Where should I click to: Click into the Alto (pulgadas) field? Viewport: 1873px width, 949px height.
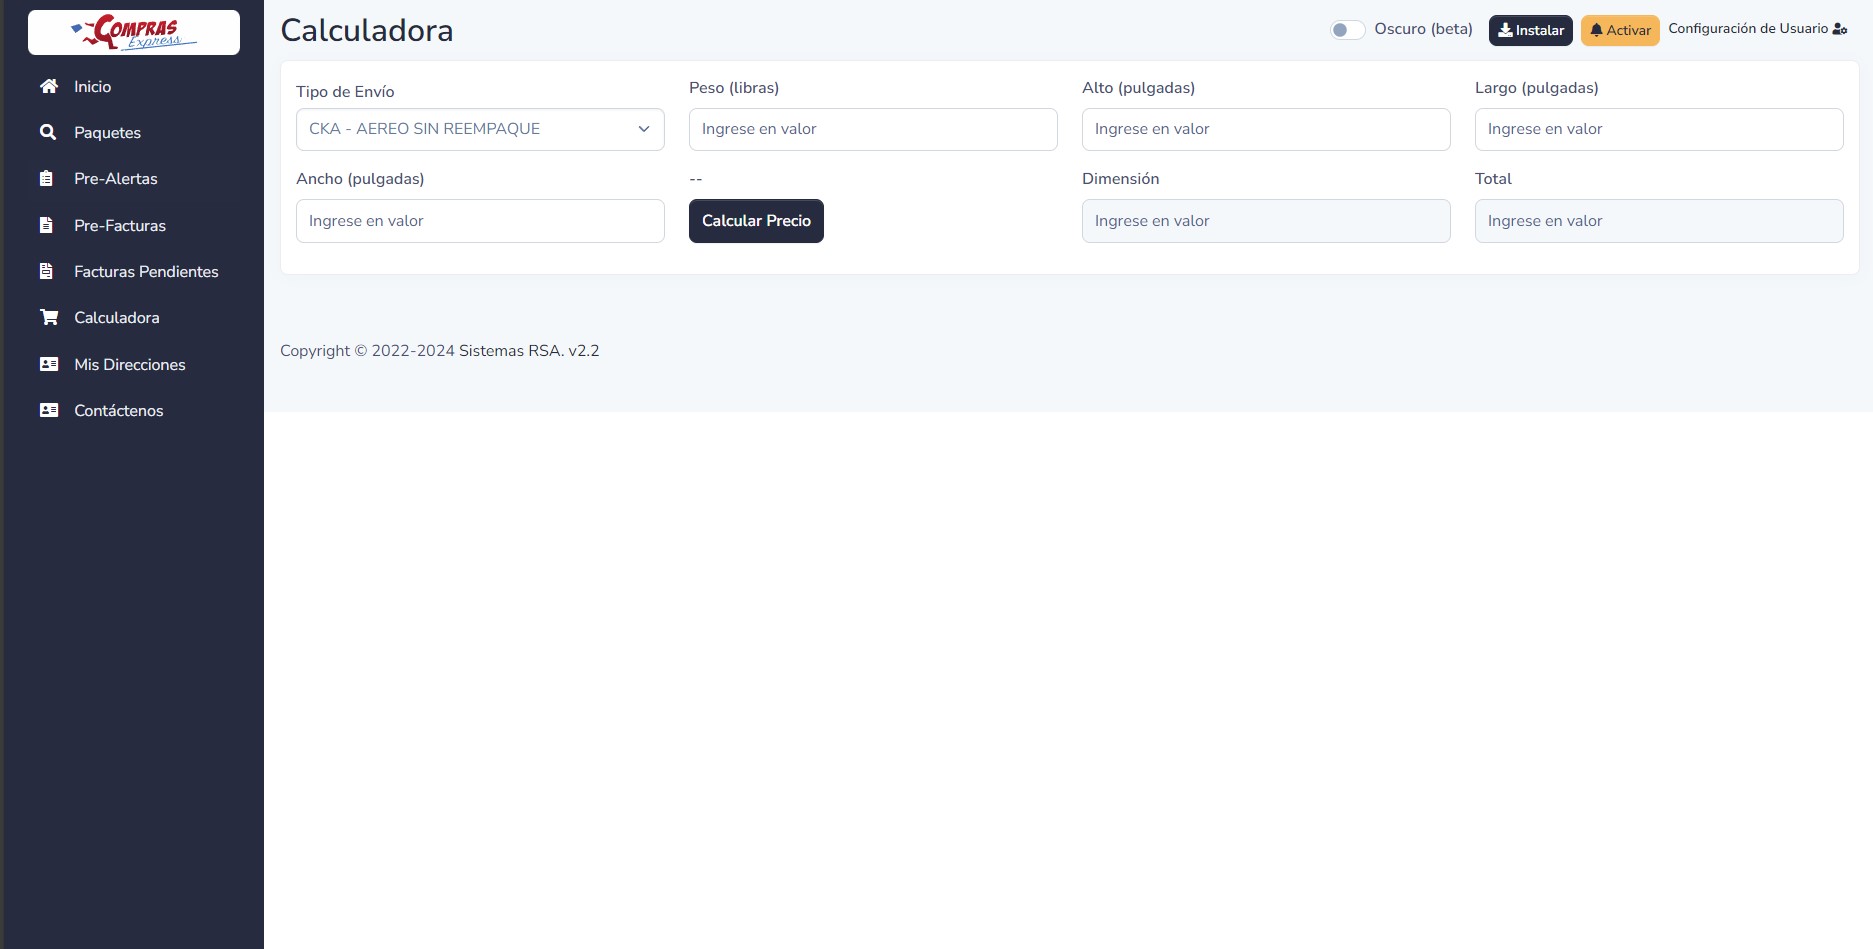(x=1265, y=129)
